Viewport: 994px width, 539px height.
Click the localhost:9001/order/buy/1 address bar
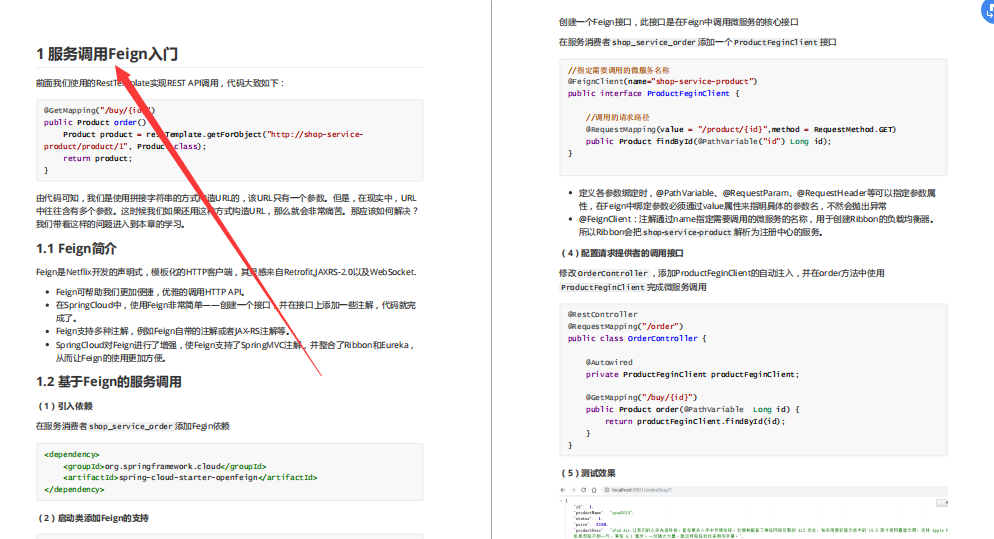tap(773, 490)
